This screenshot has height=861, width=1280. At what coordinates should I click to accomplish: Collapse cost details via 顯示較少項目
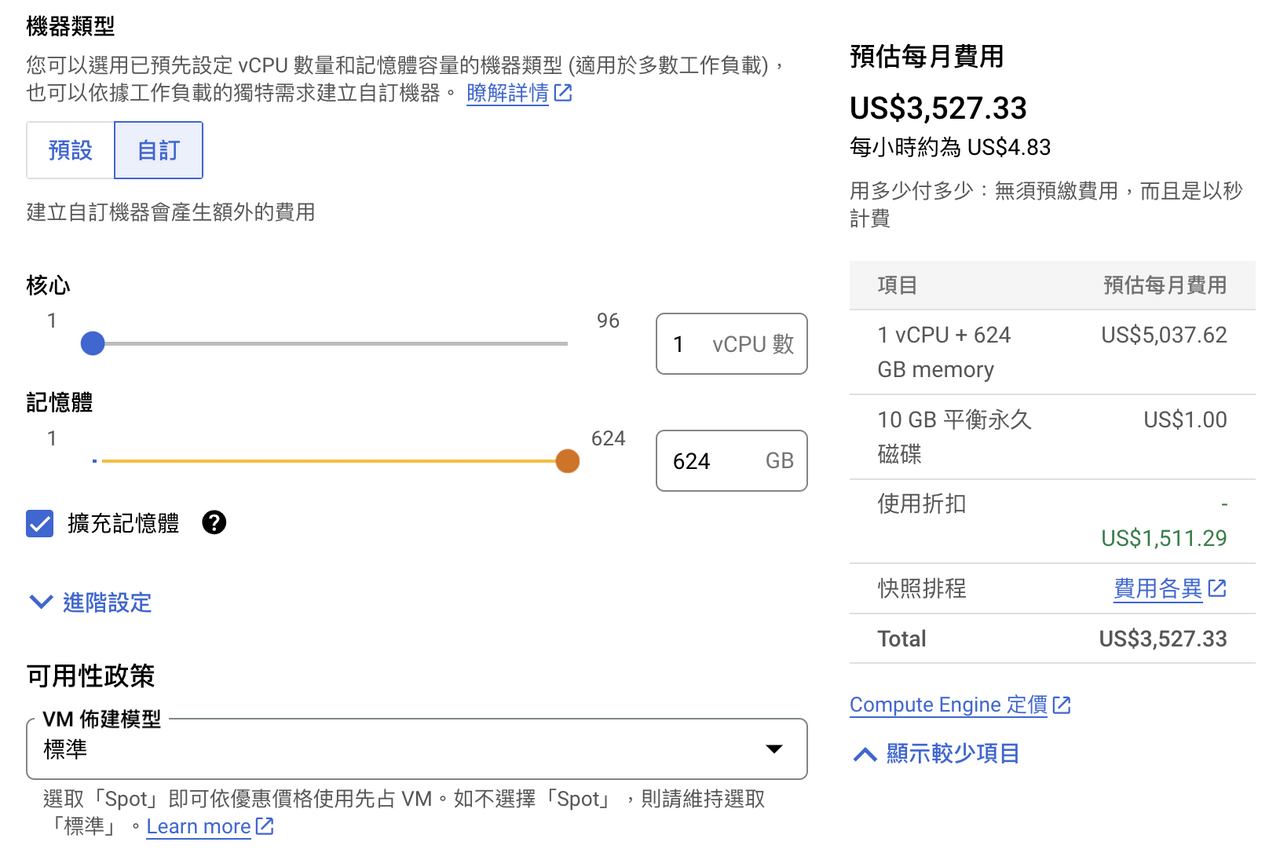click(x=936, y=753)
